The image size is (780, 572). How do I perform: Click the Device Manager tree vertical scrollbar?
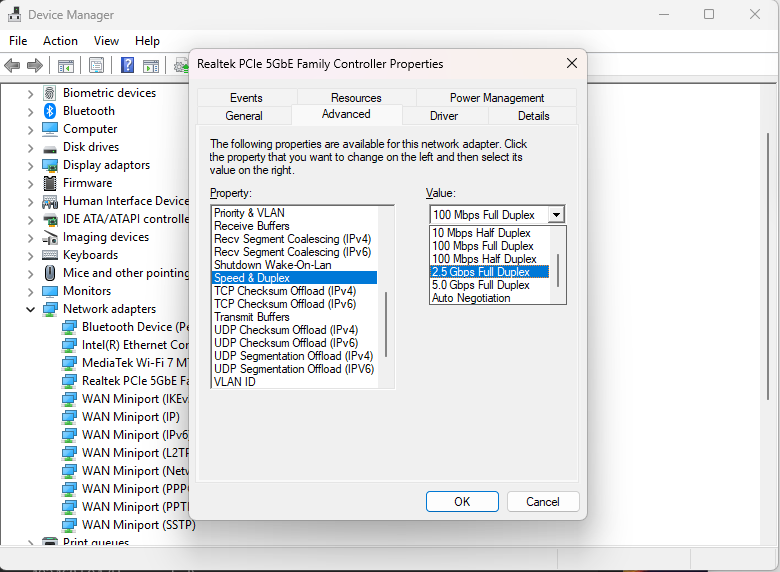tap(768, 266)
